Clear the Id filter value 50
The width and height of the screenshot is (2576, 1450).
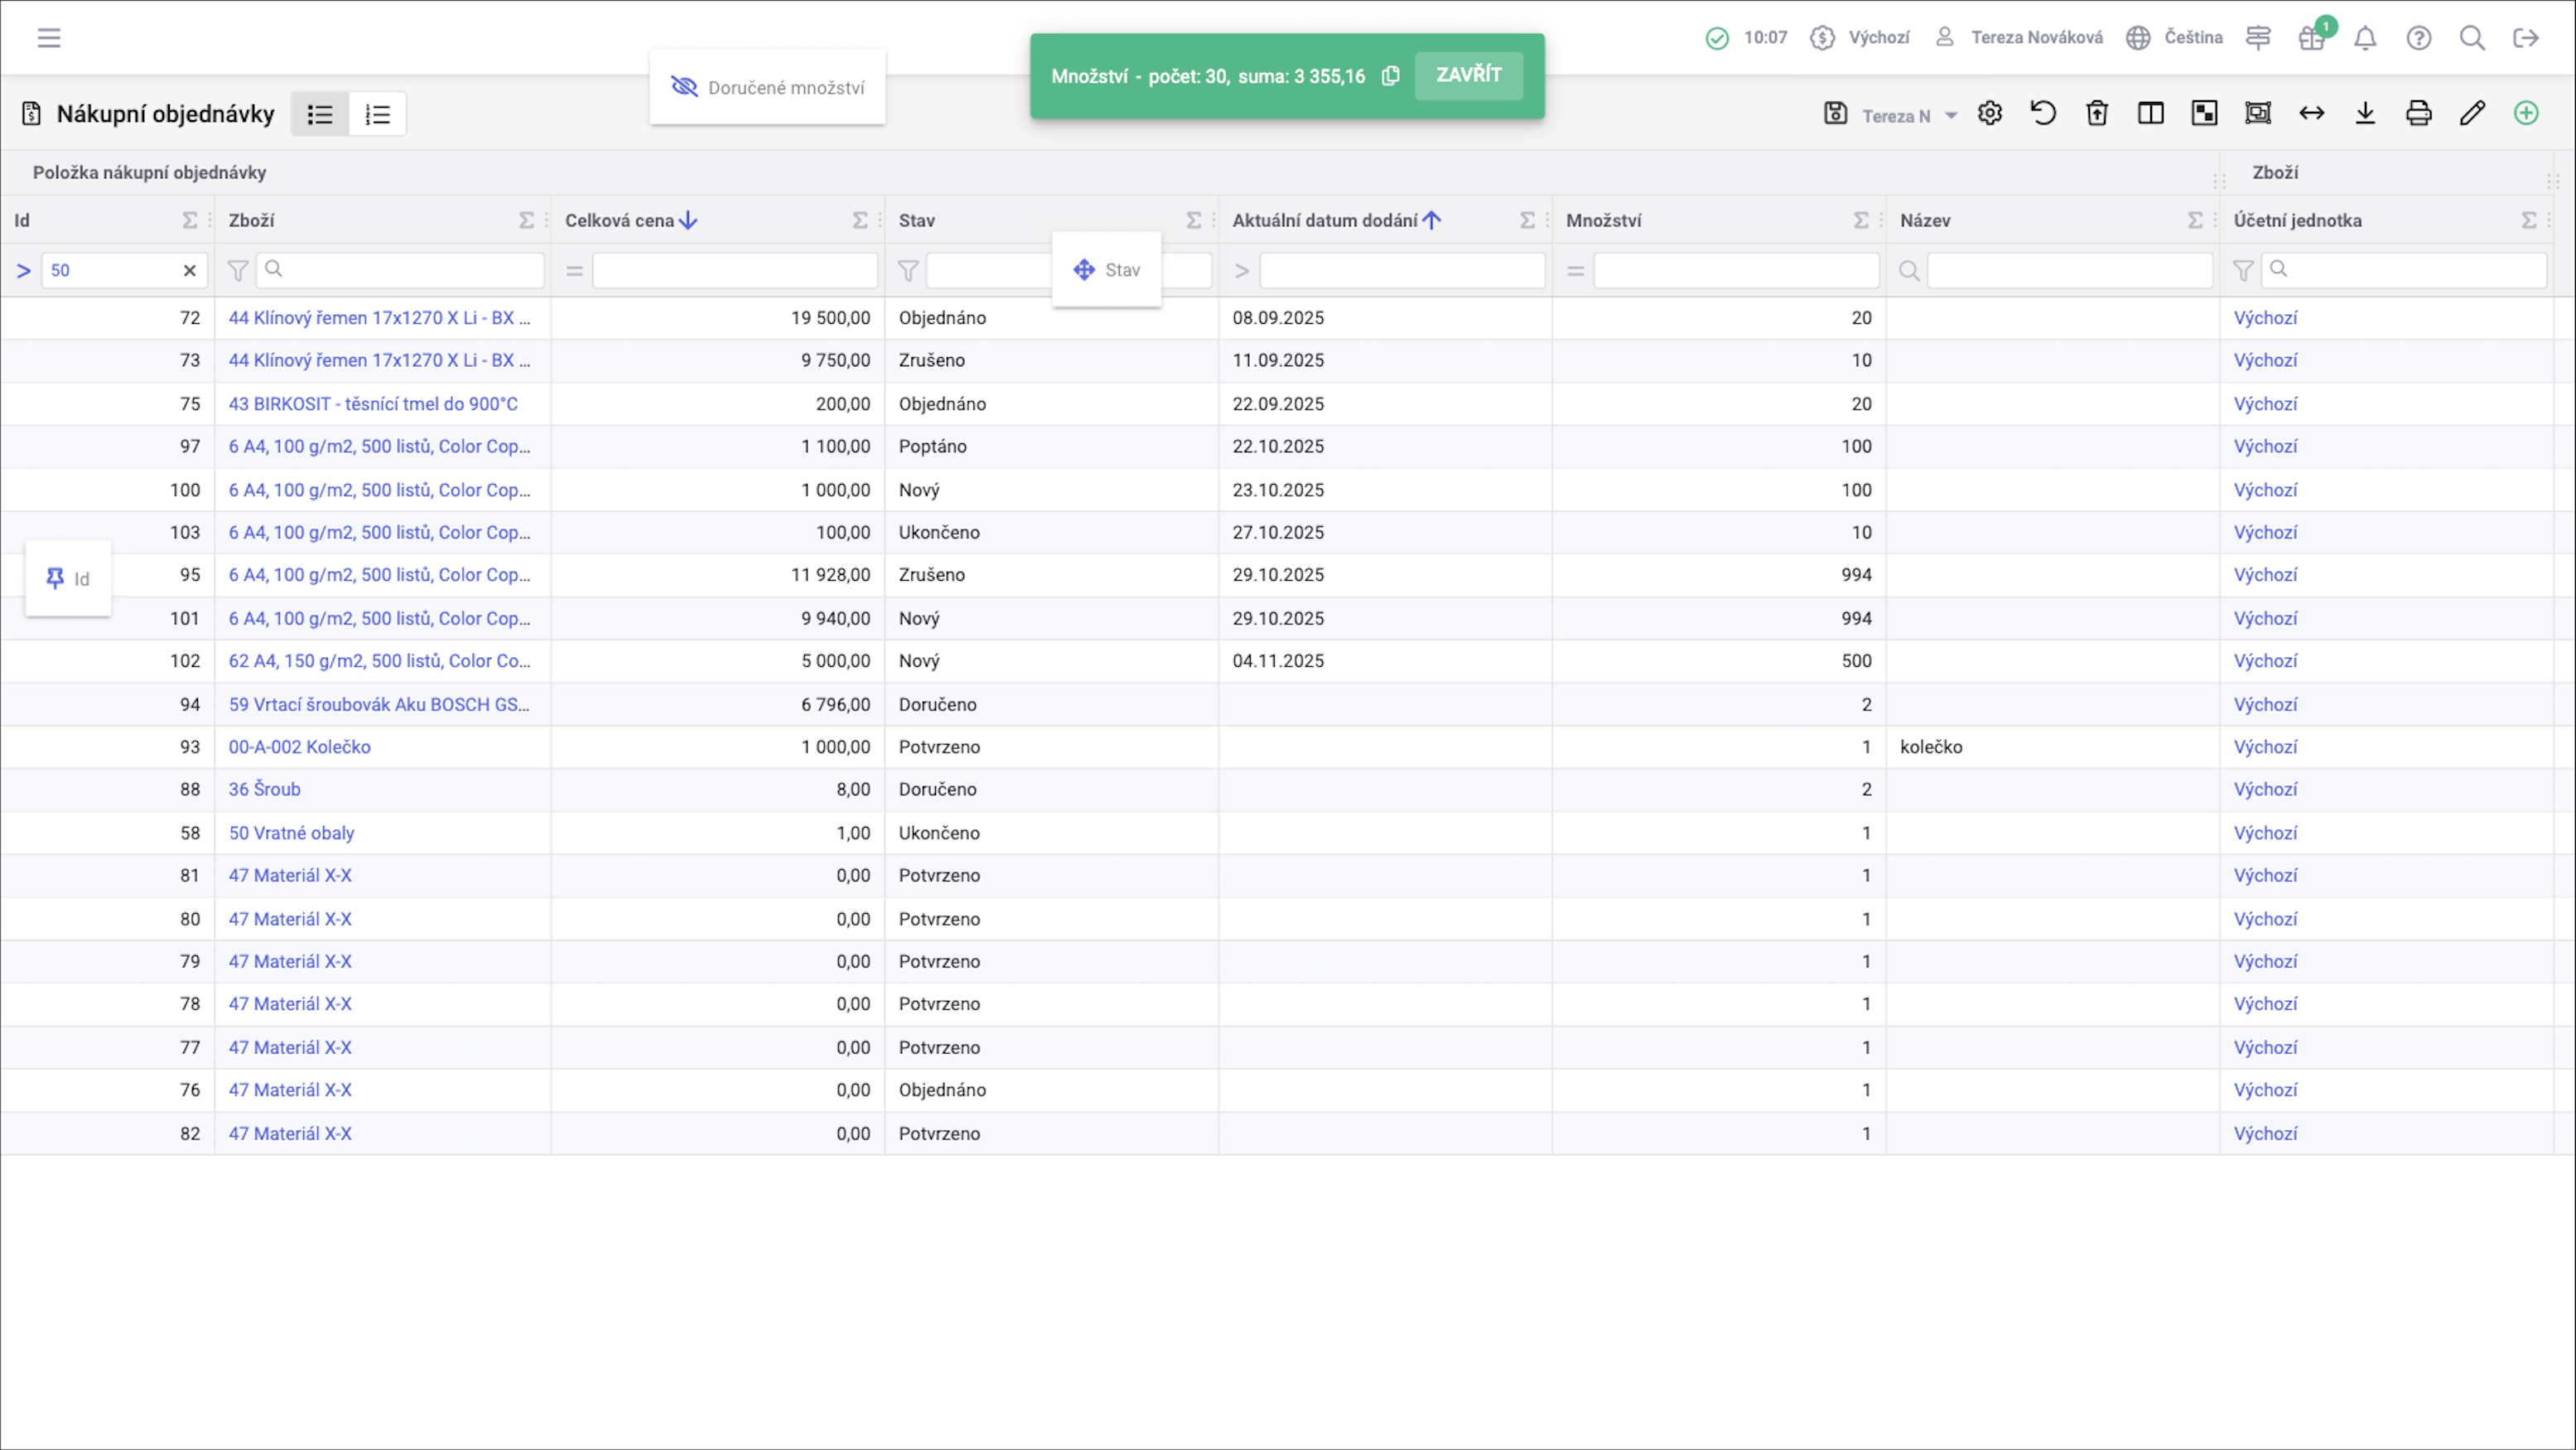click(189, 271)
